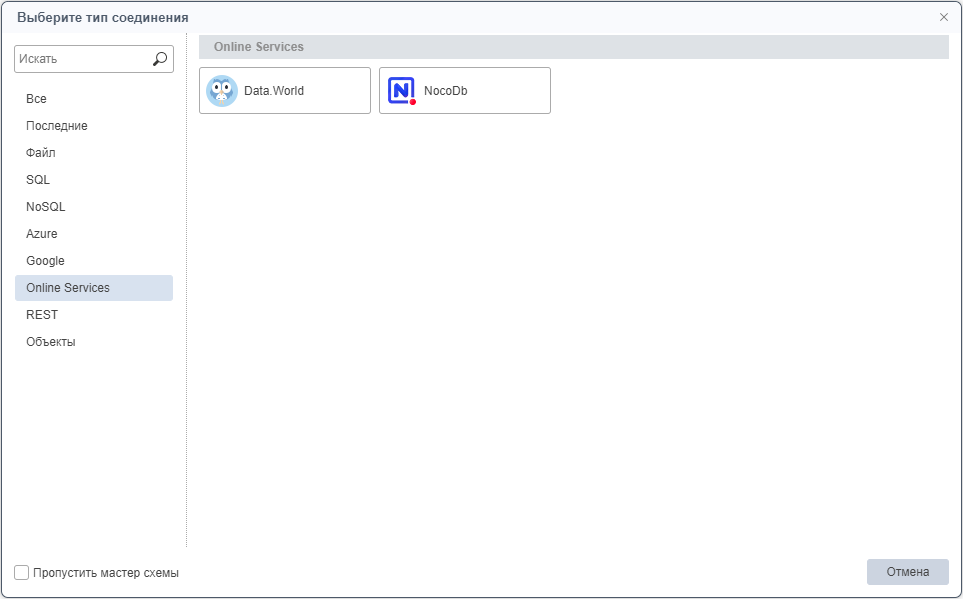Screen dimensions: 963x599
Task: Focus the Искать search field
Action: pos(82,59)
